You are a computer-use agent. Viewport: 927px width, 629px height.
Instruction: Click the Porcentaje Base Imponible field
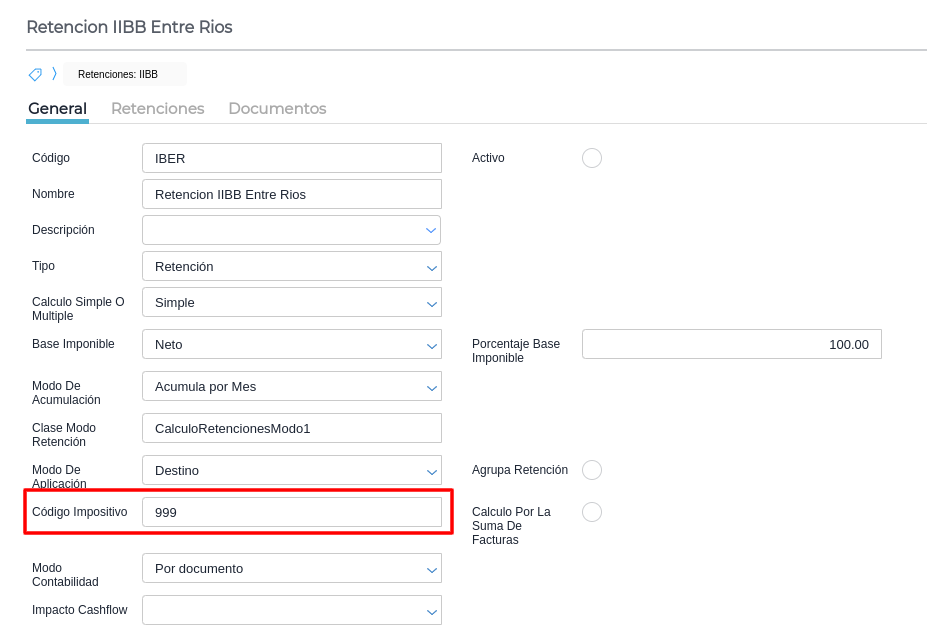[x=731, y=344]
